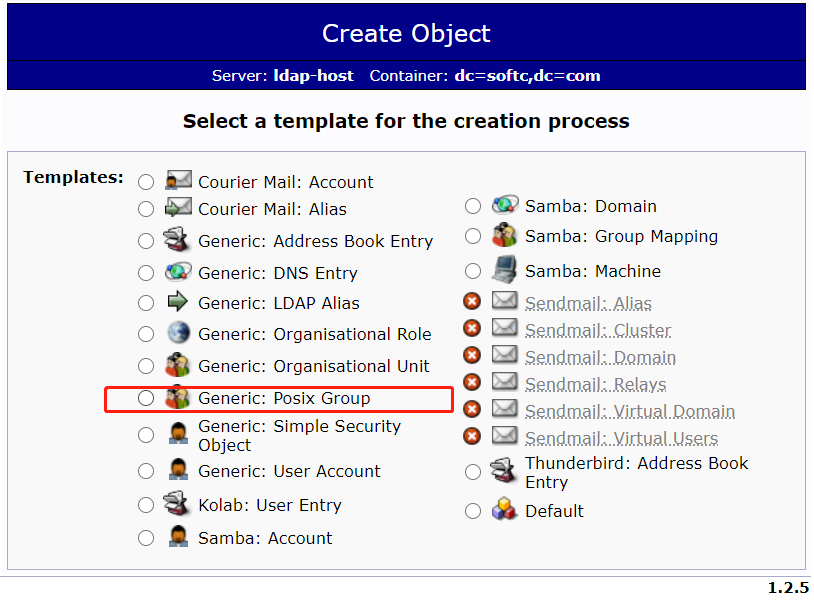
Task: Select the Courier Mail: Alias radio button
Action: 146,210
